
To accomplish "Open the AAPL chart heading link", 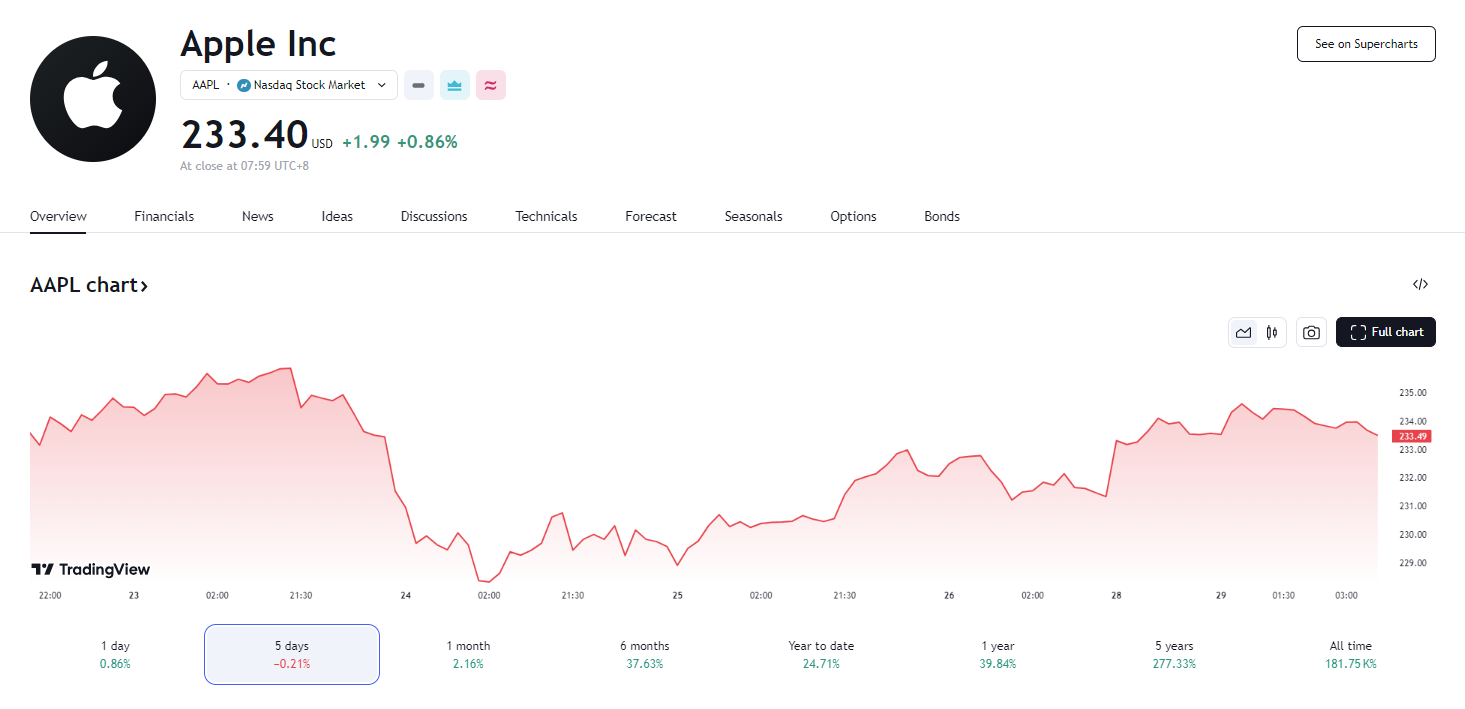I will tap(89, 285).
